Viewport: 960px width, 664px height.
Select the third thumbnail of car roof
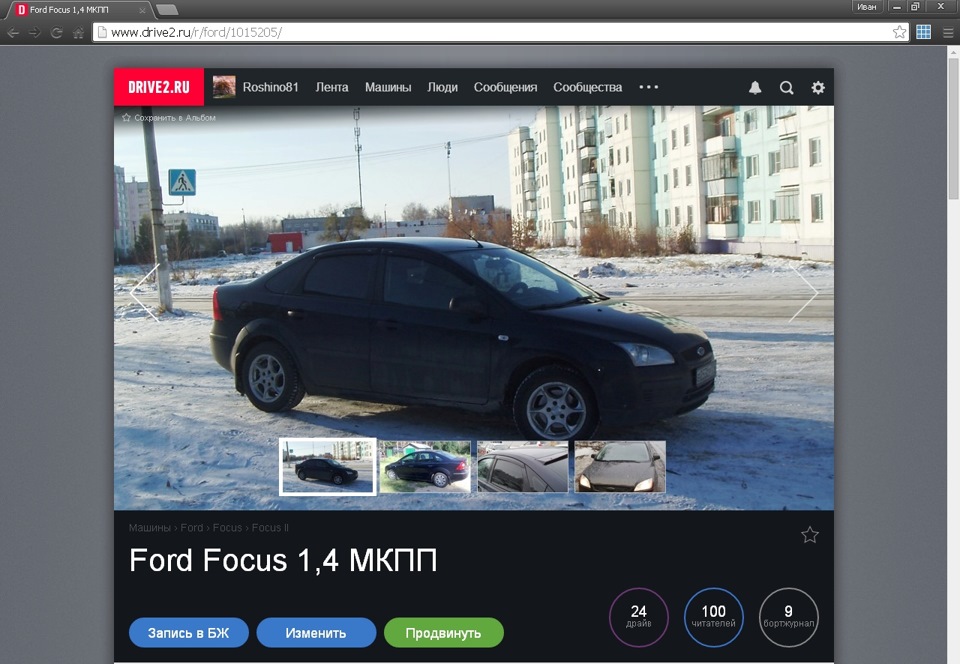pyautogui.click(x=523, y=466)
